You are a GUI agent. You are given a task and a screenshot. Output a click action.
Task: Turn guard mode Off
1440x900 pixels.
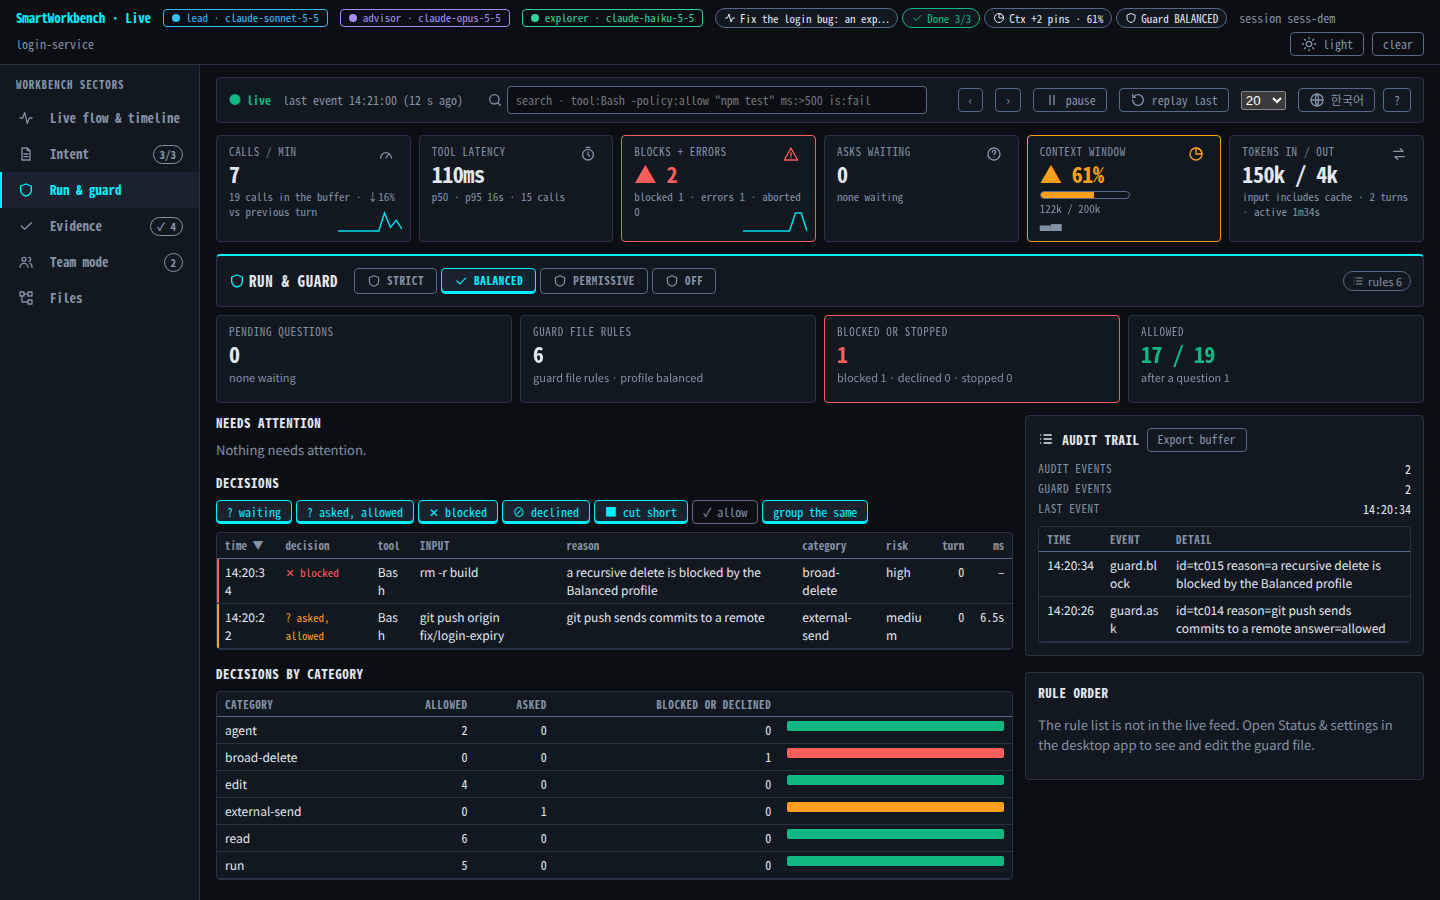[x=684, y=281]
